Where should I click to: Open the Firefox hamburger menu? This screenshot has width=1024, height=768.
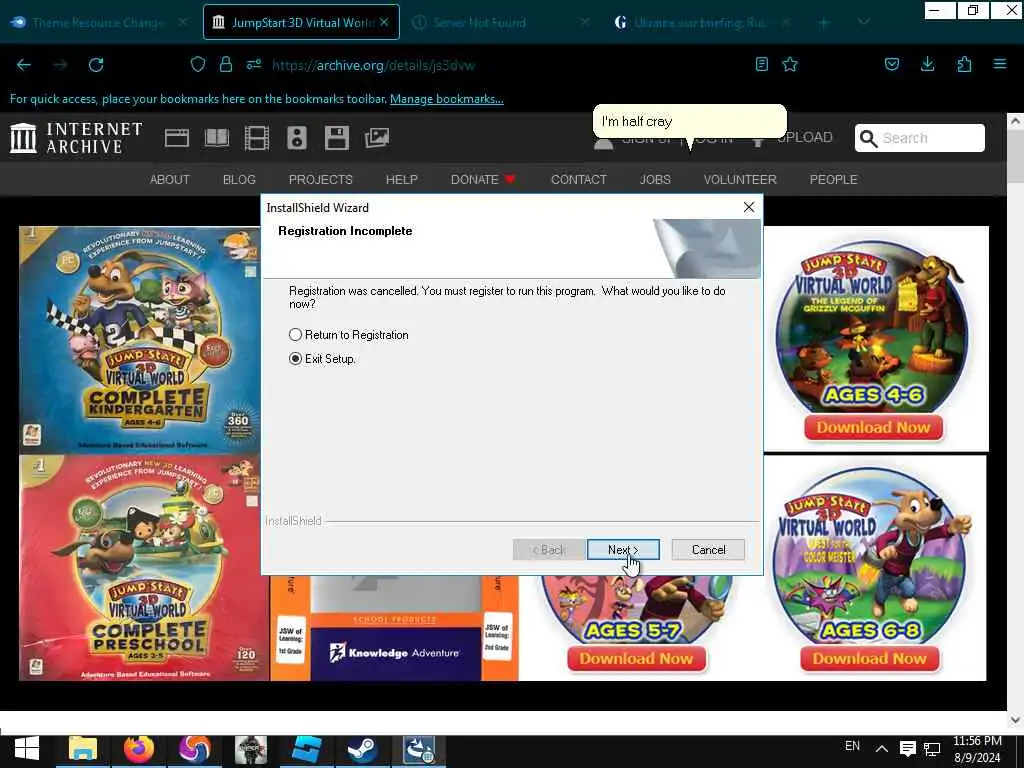click(1000, 64)
